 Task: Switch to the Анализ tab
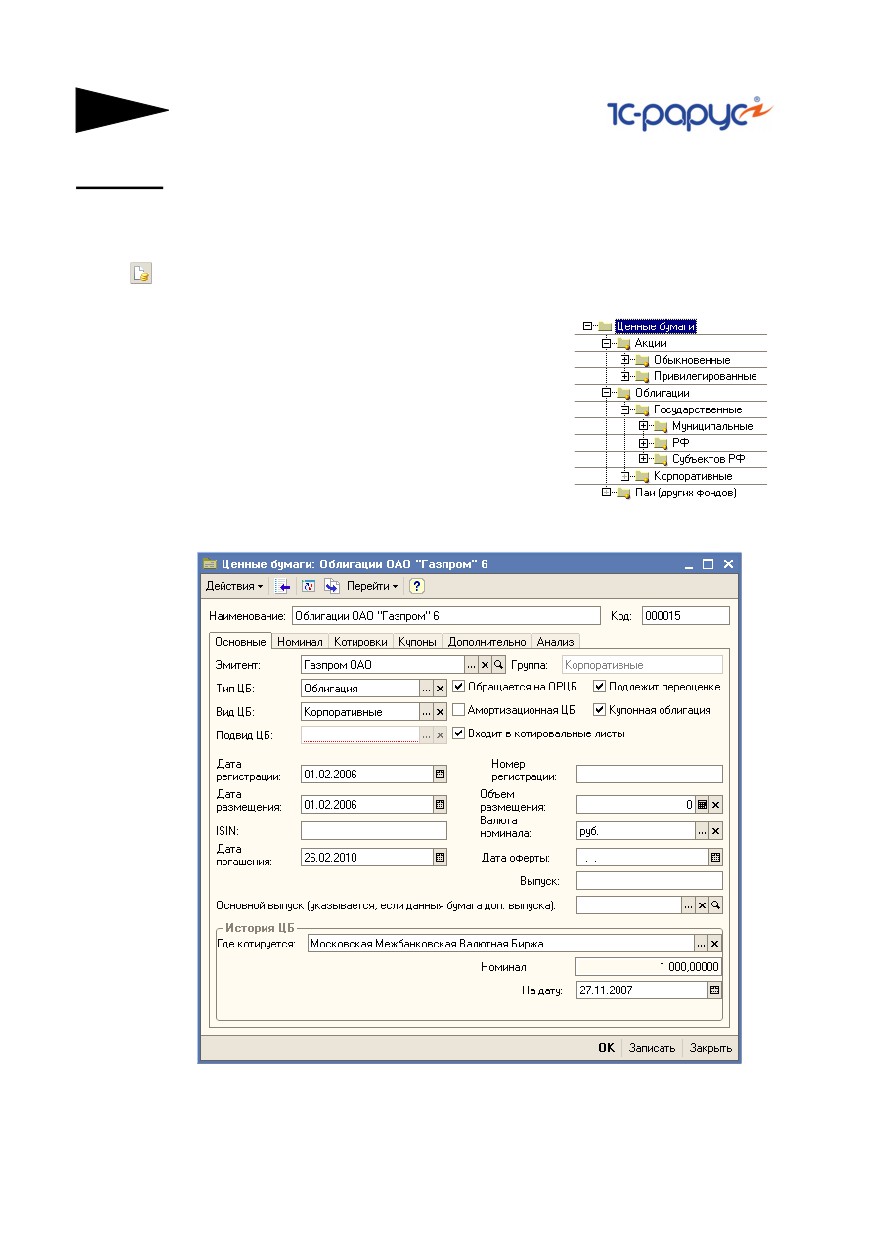click(x=555, y=642)
